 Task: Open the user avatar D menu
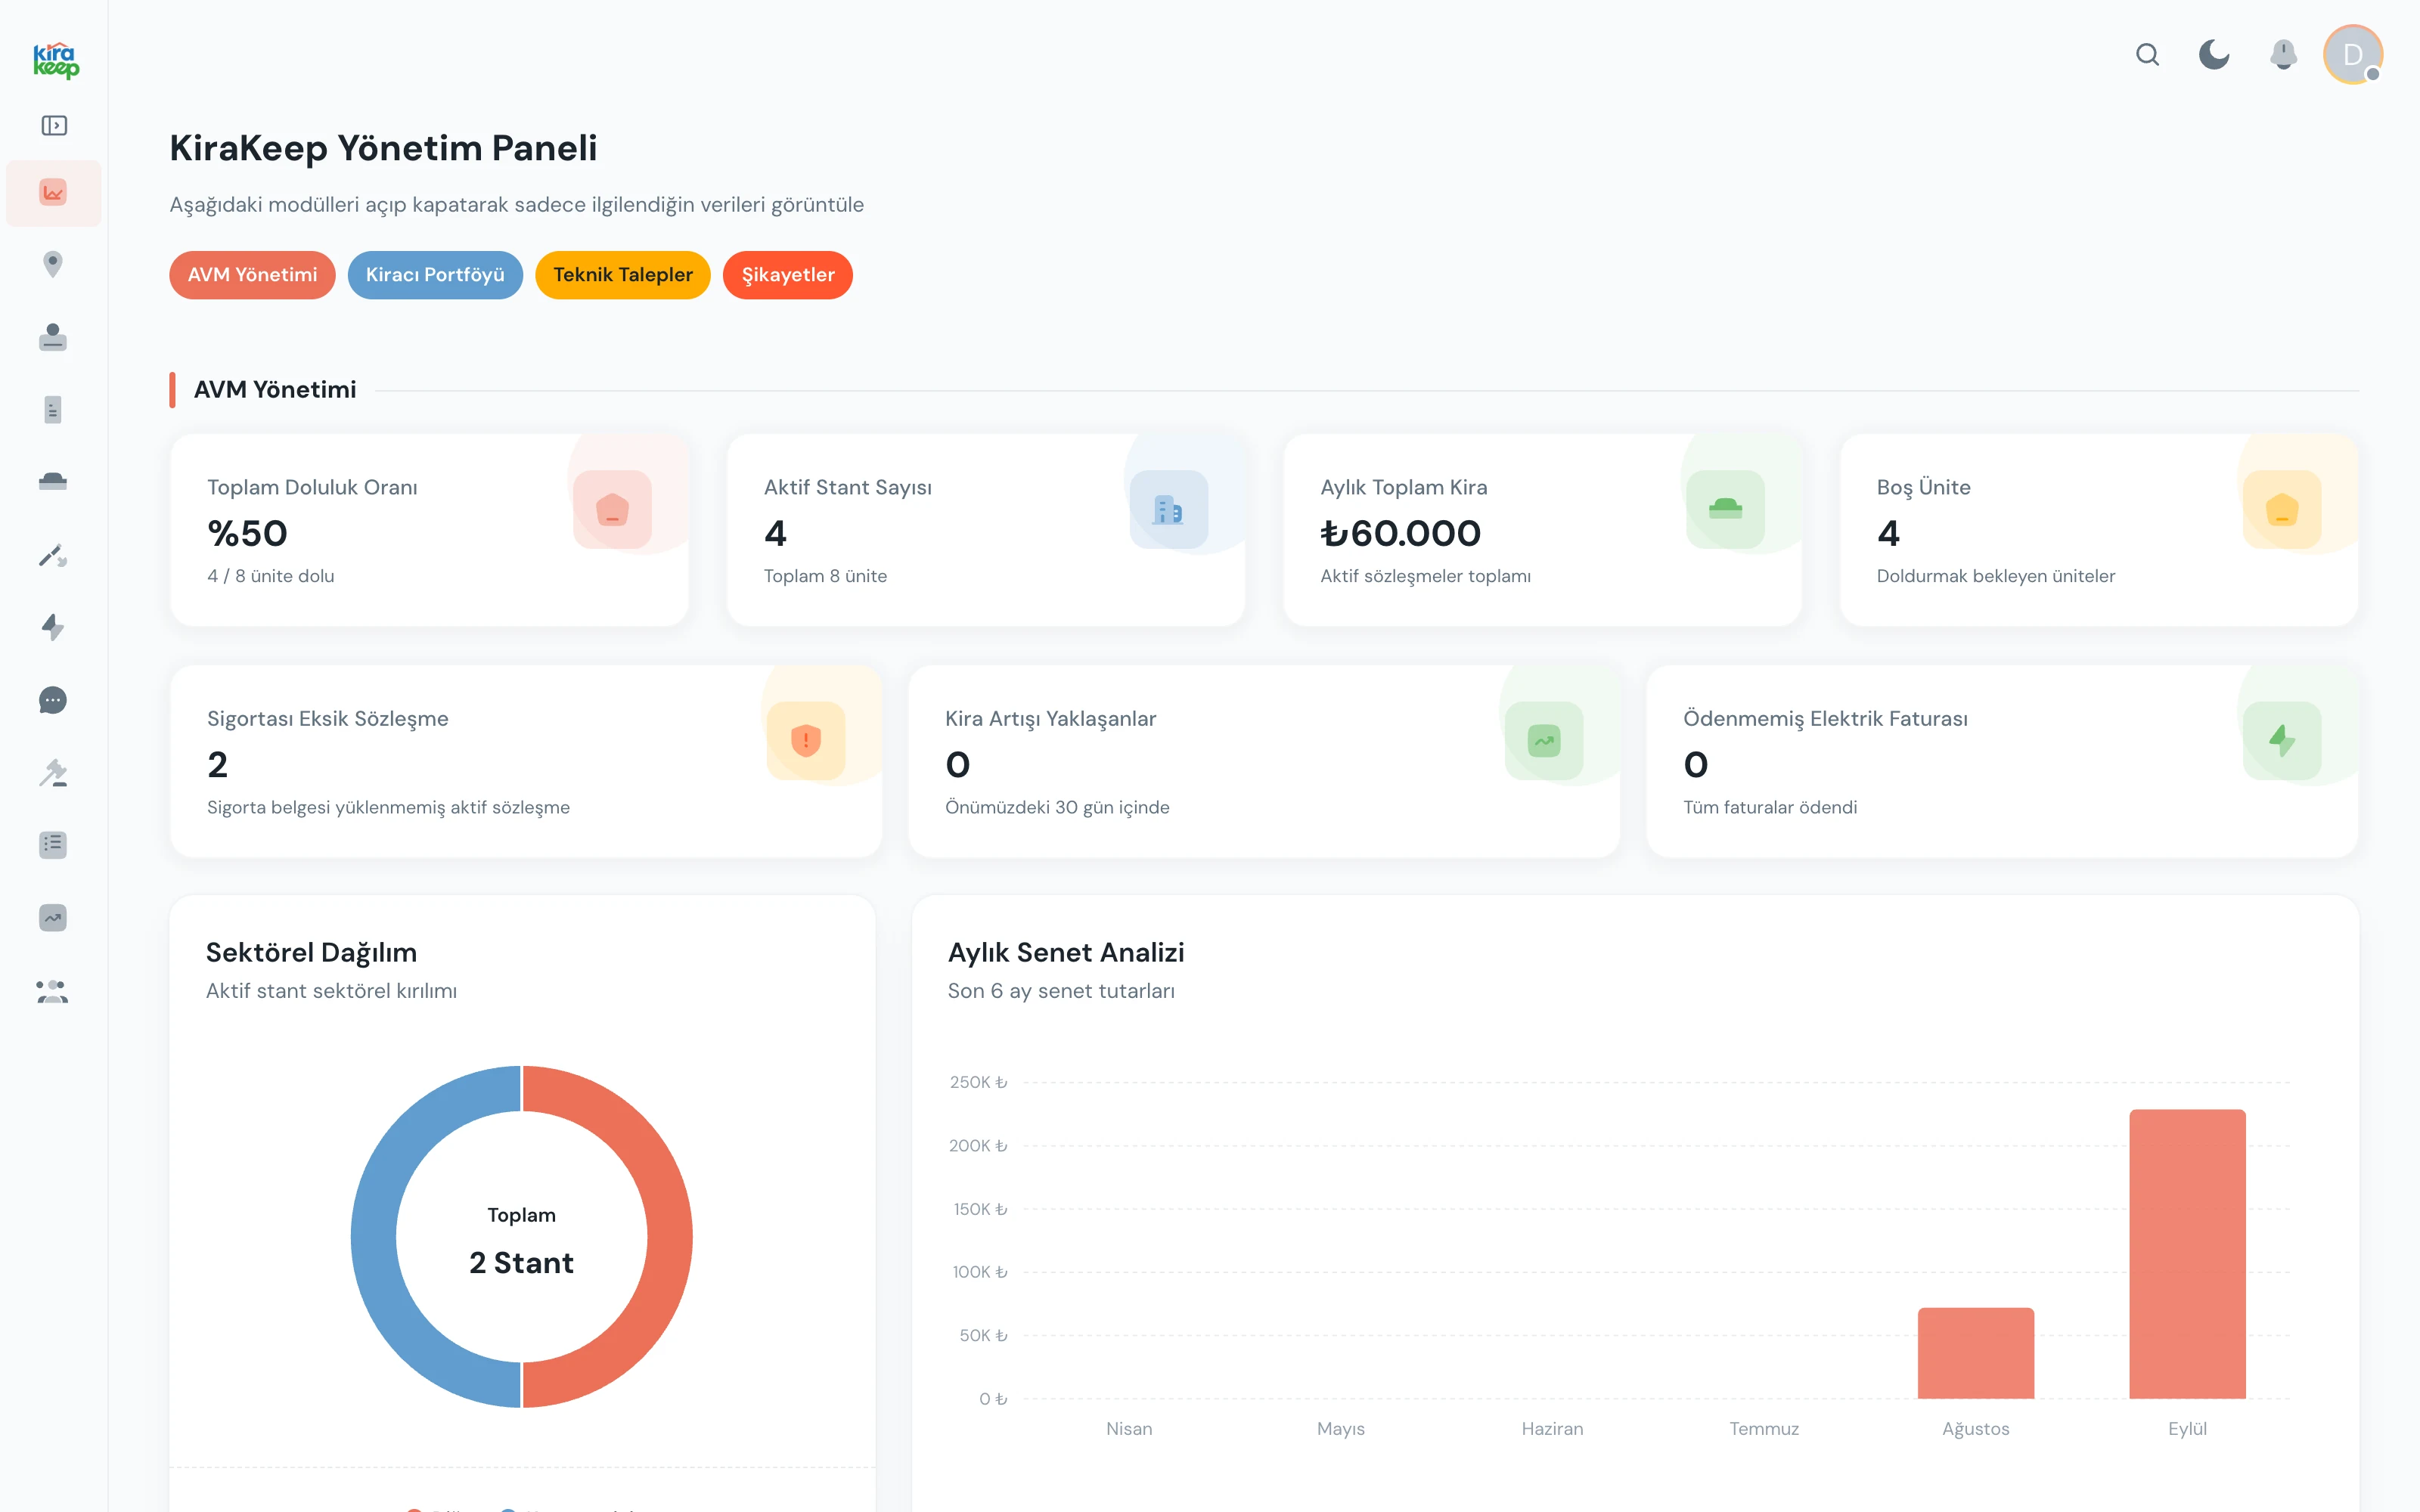(2352, 54)
